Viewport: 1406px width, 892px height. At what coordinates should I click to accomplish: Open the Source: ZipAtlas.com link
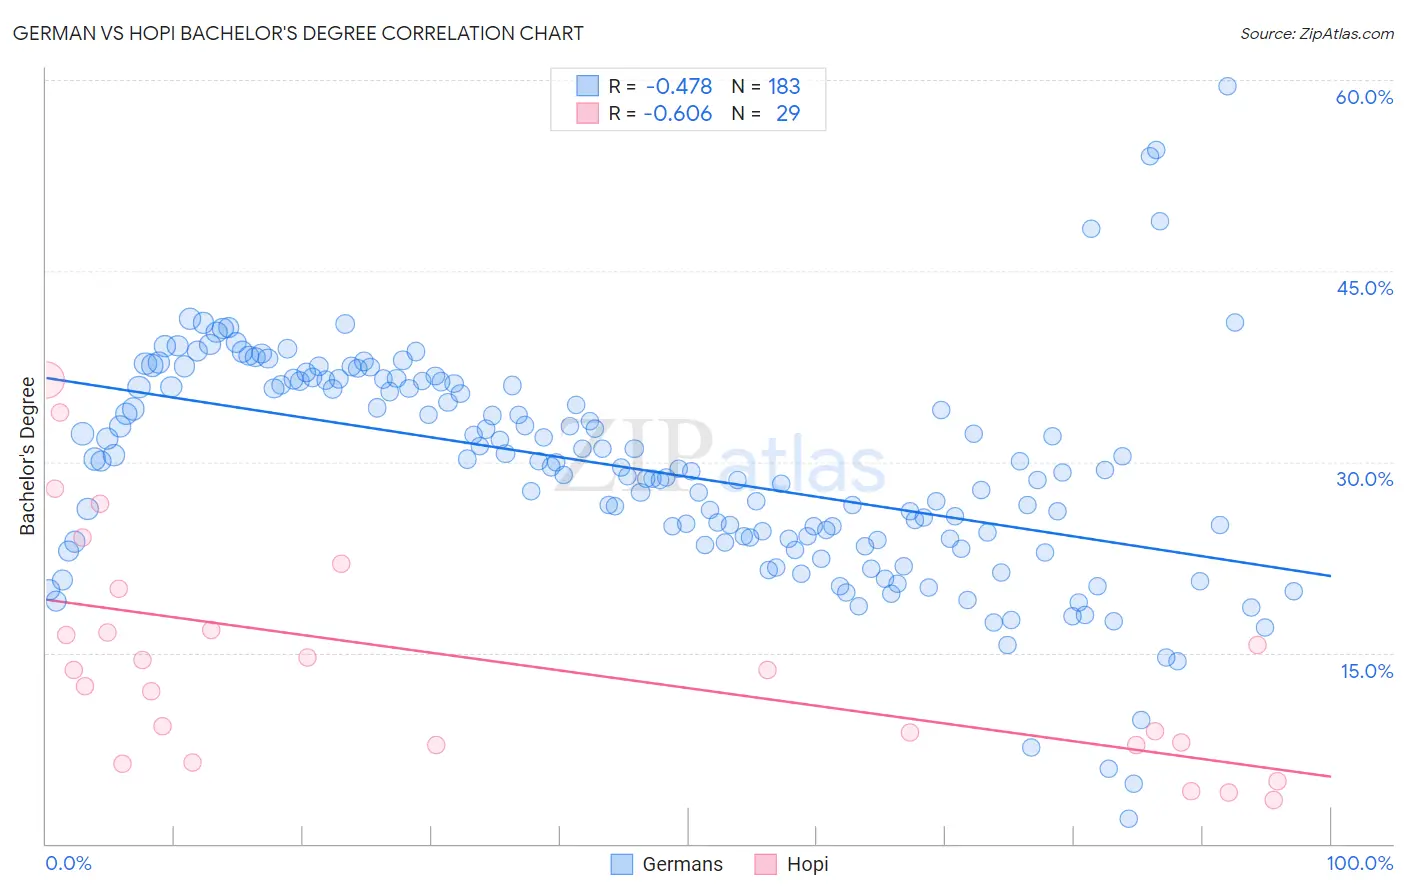pyautogui.click(x=1317, y=33)
